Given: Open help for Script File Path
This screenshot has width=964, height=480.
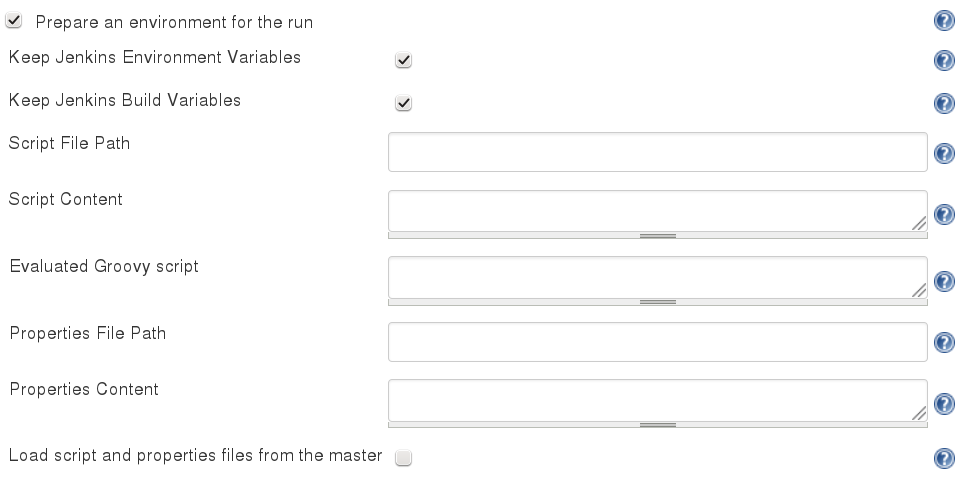Looking at the screenshot, I should 943,153.
